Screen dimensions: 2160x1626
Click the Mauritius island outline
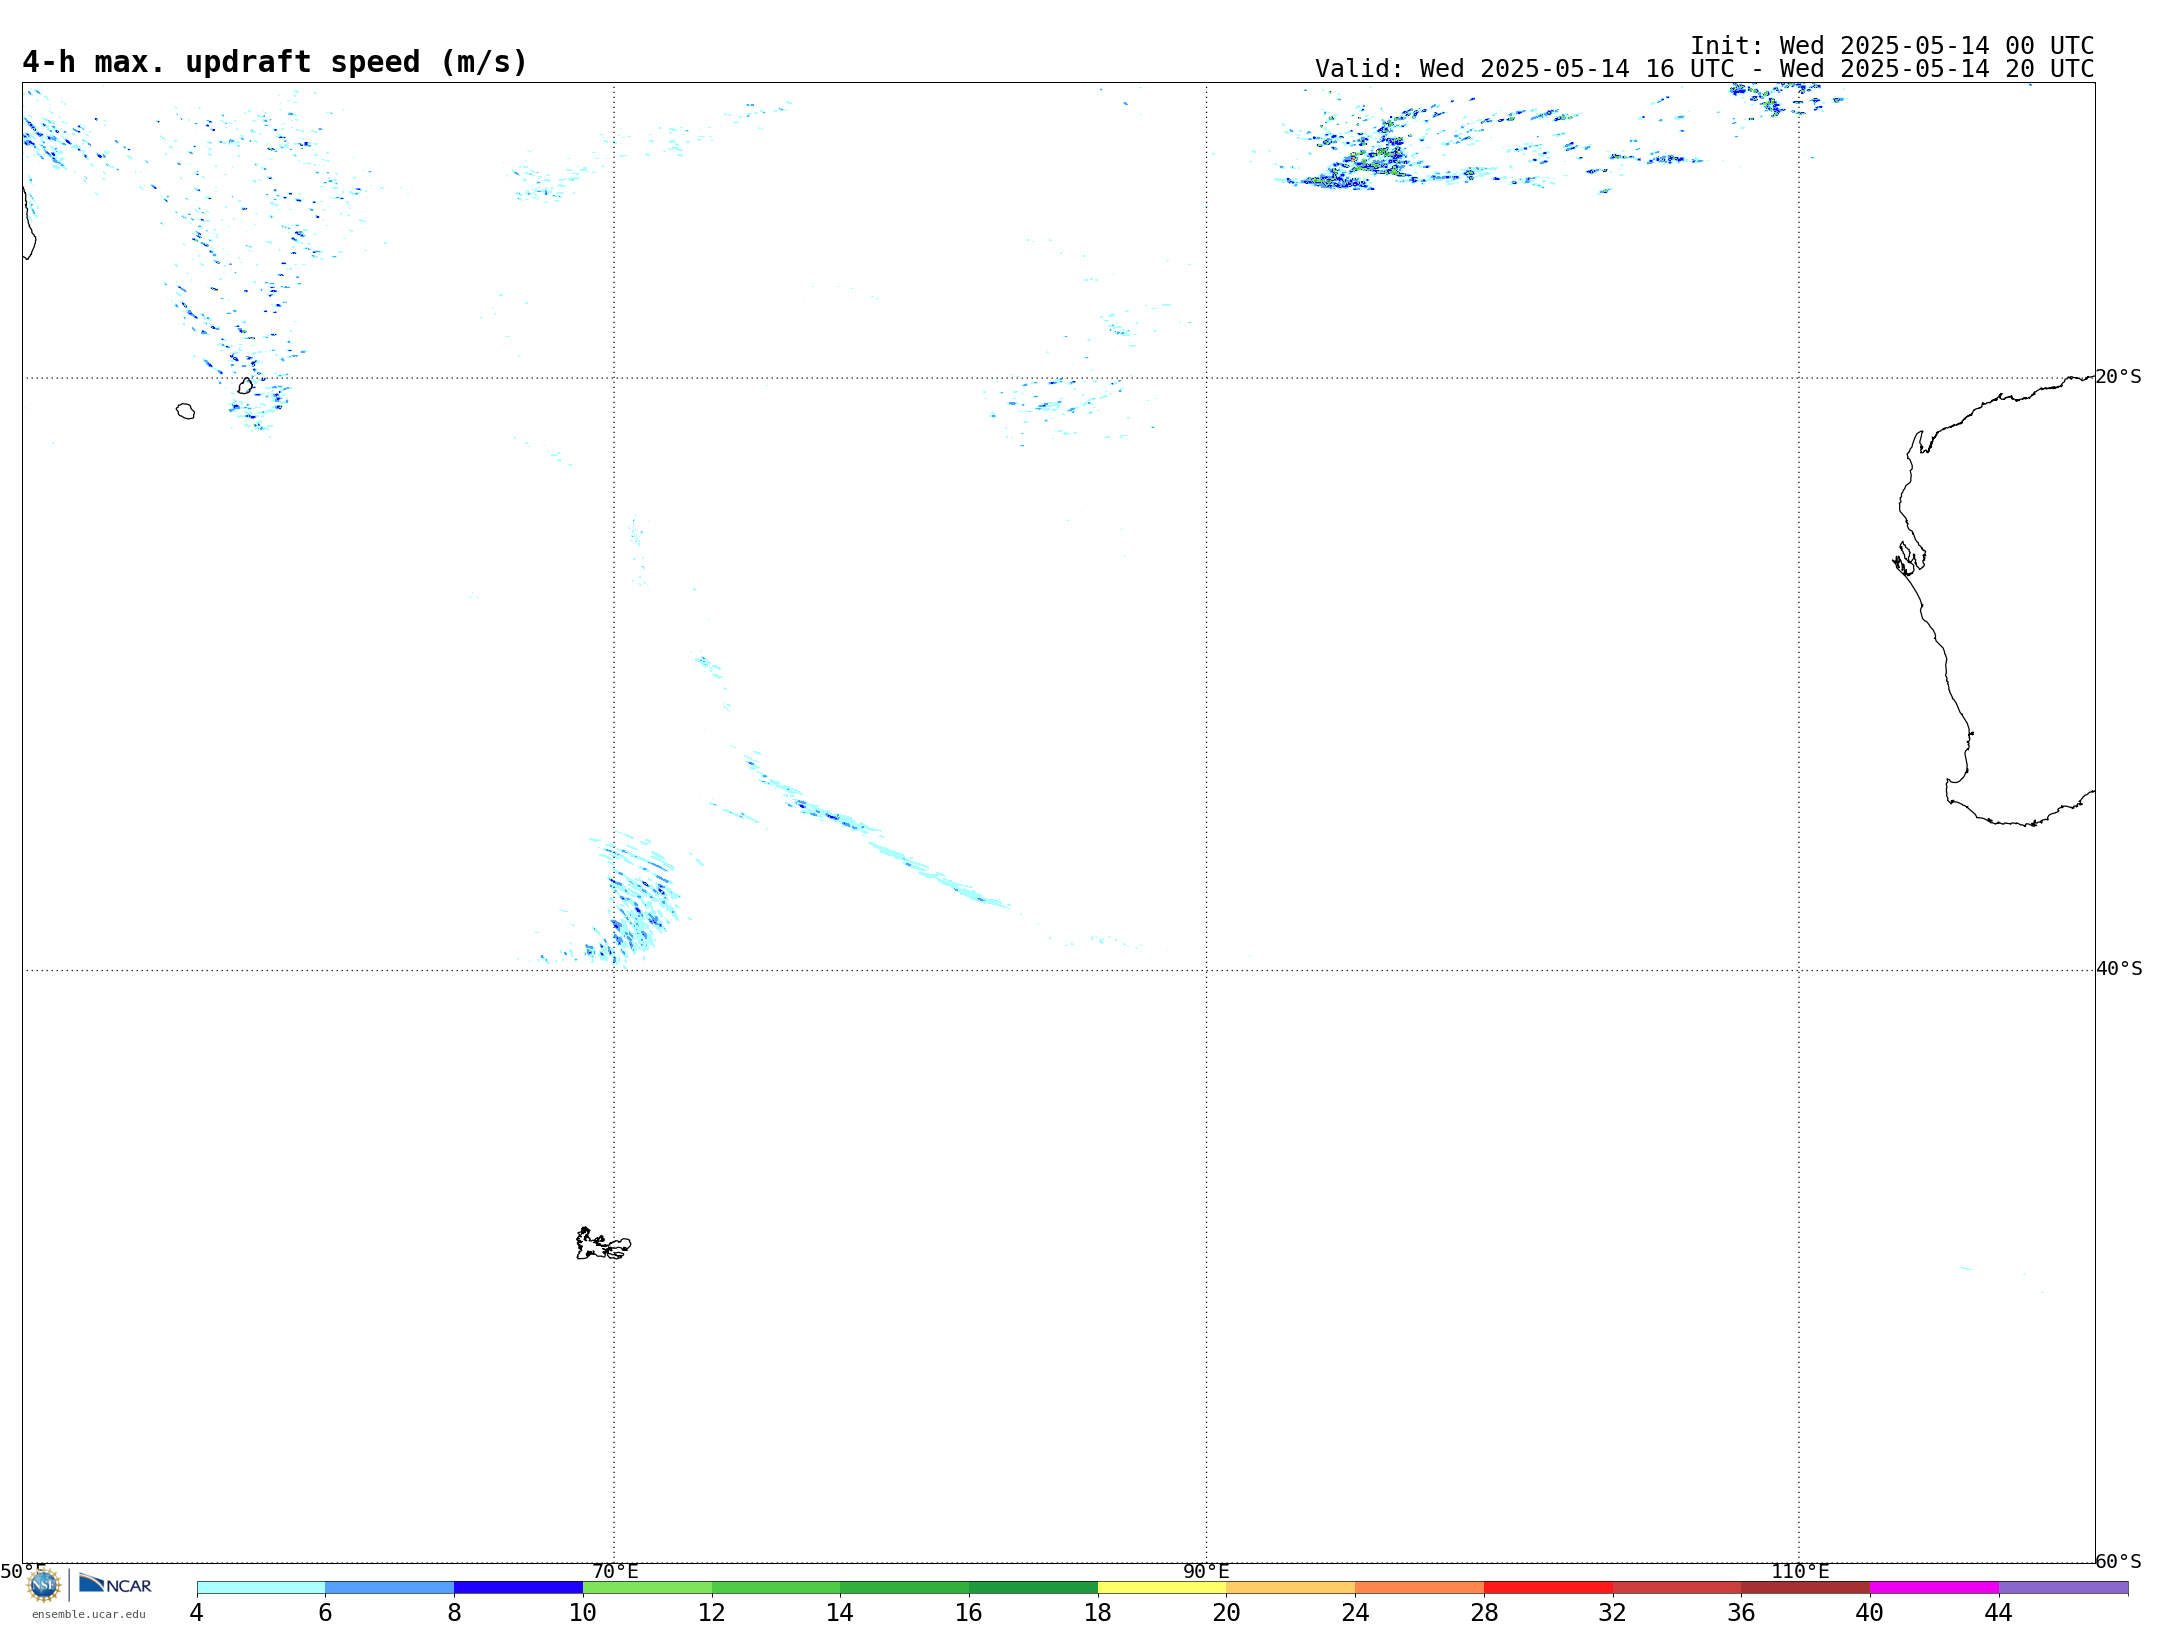click(245, 386)
